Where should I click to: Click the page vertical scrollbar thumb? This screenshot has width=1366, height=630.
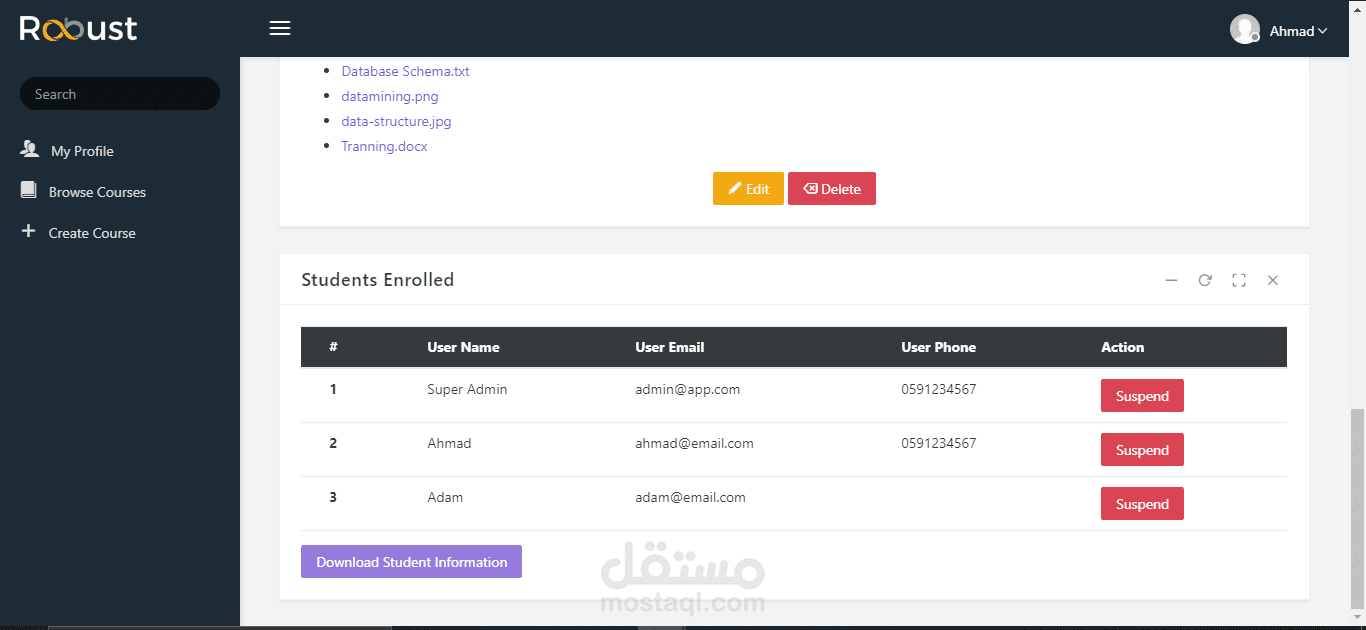1357,508
